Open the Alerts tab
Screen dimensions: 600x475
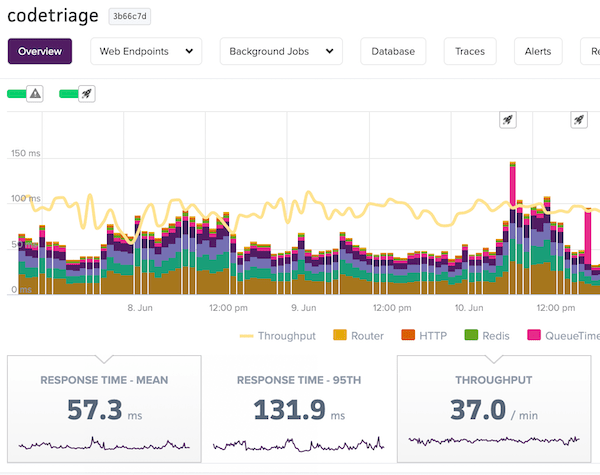click(538, 51)
